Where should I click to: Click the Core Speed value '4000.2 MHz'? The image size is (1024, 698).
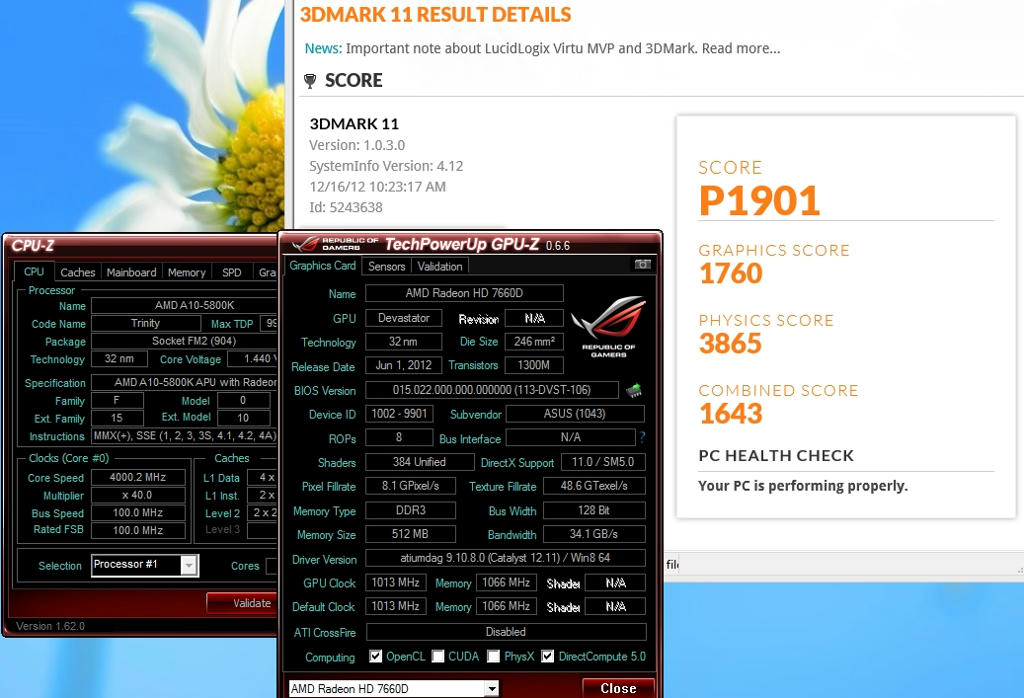[138, 477]
